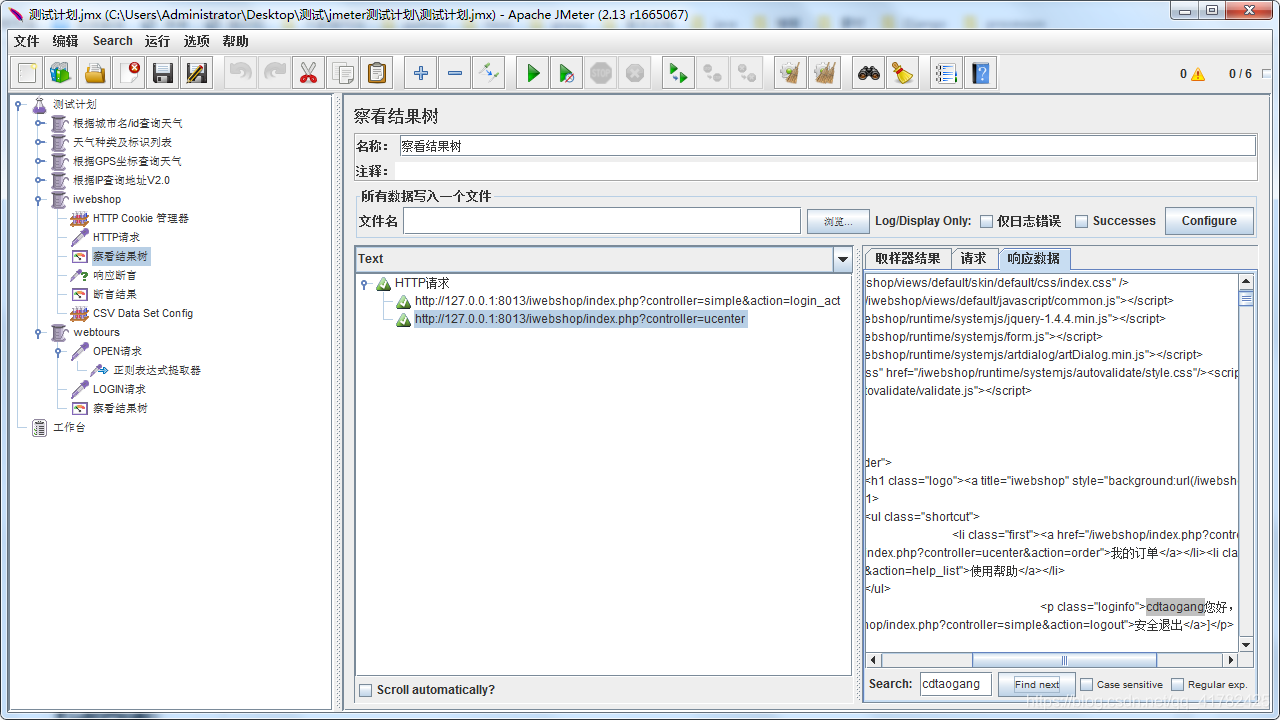The width and height of the screenshot is (1280, 720).
Task: Toggle the Successes checkbox
Action: (1081, 221)
